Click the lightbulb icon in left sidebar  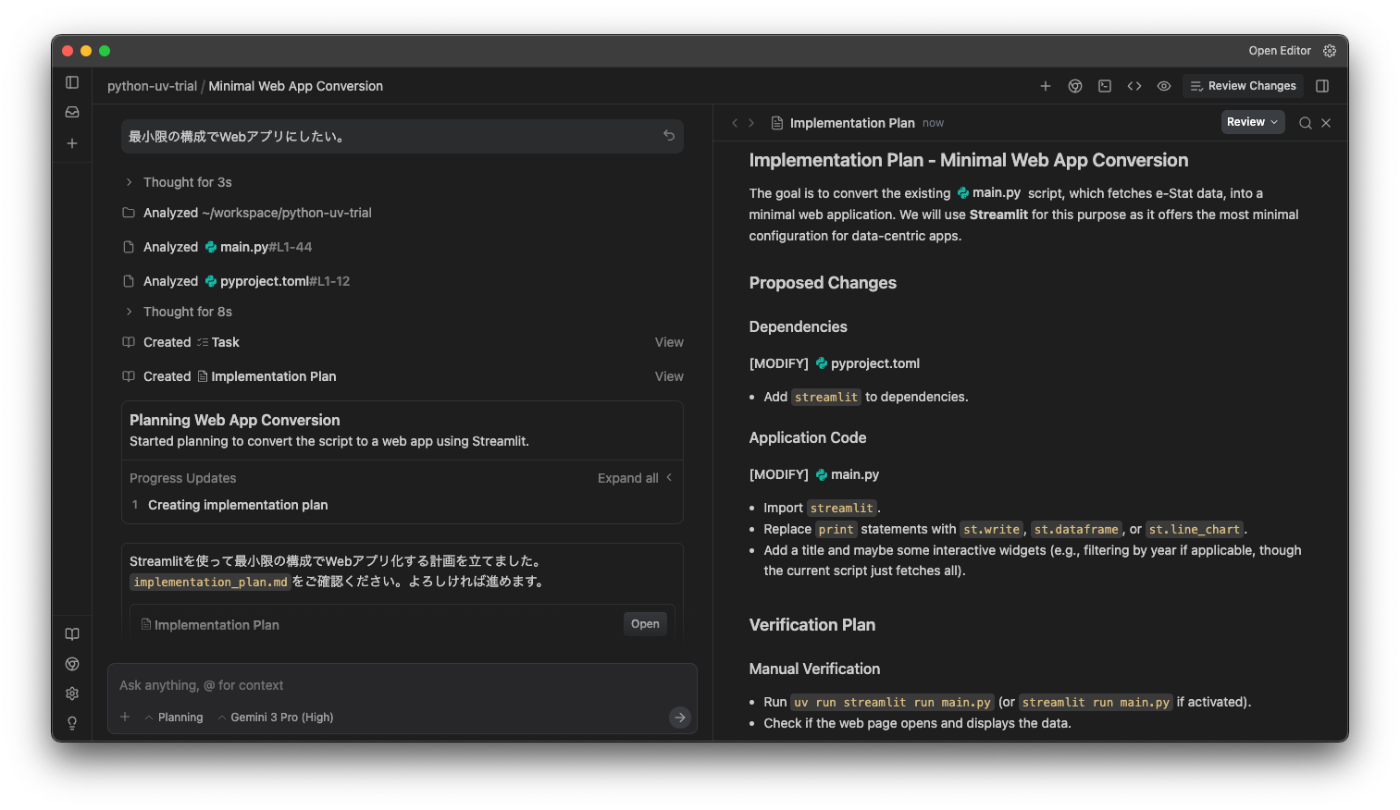click(x=72, y=723)
